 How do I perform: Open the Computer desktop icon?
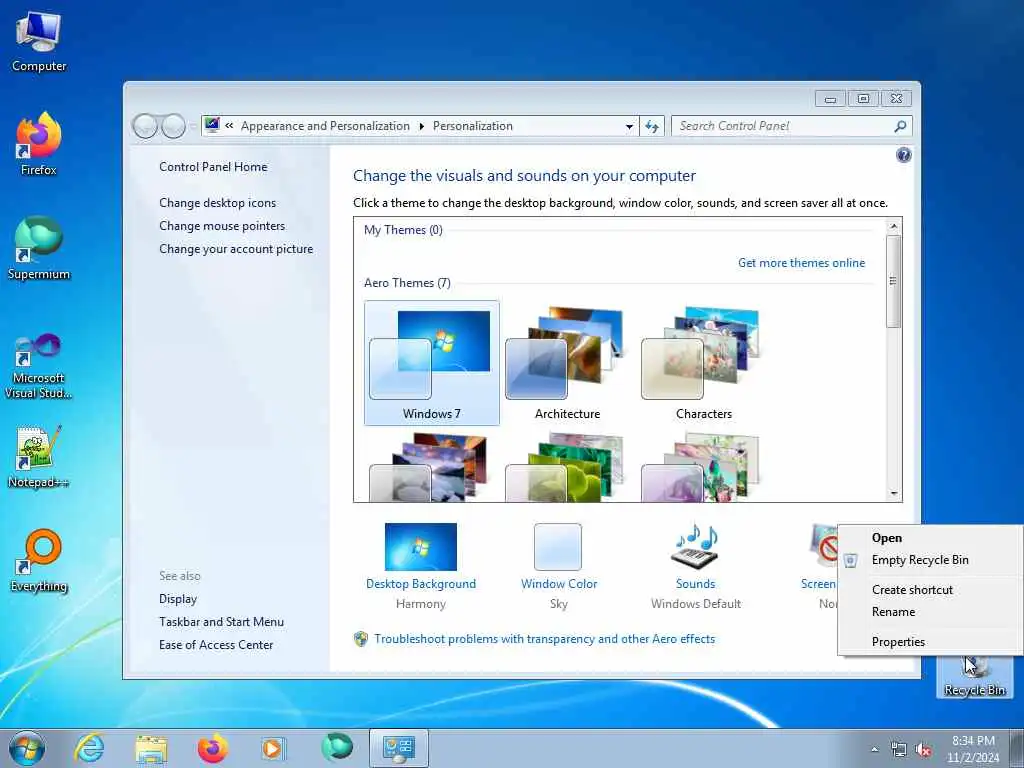coord(39,40)
